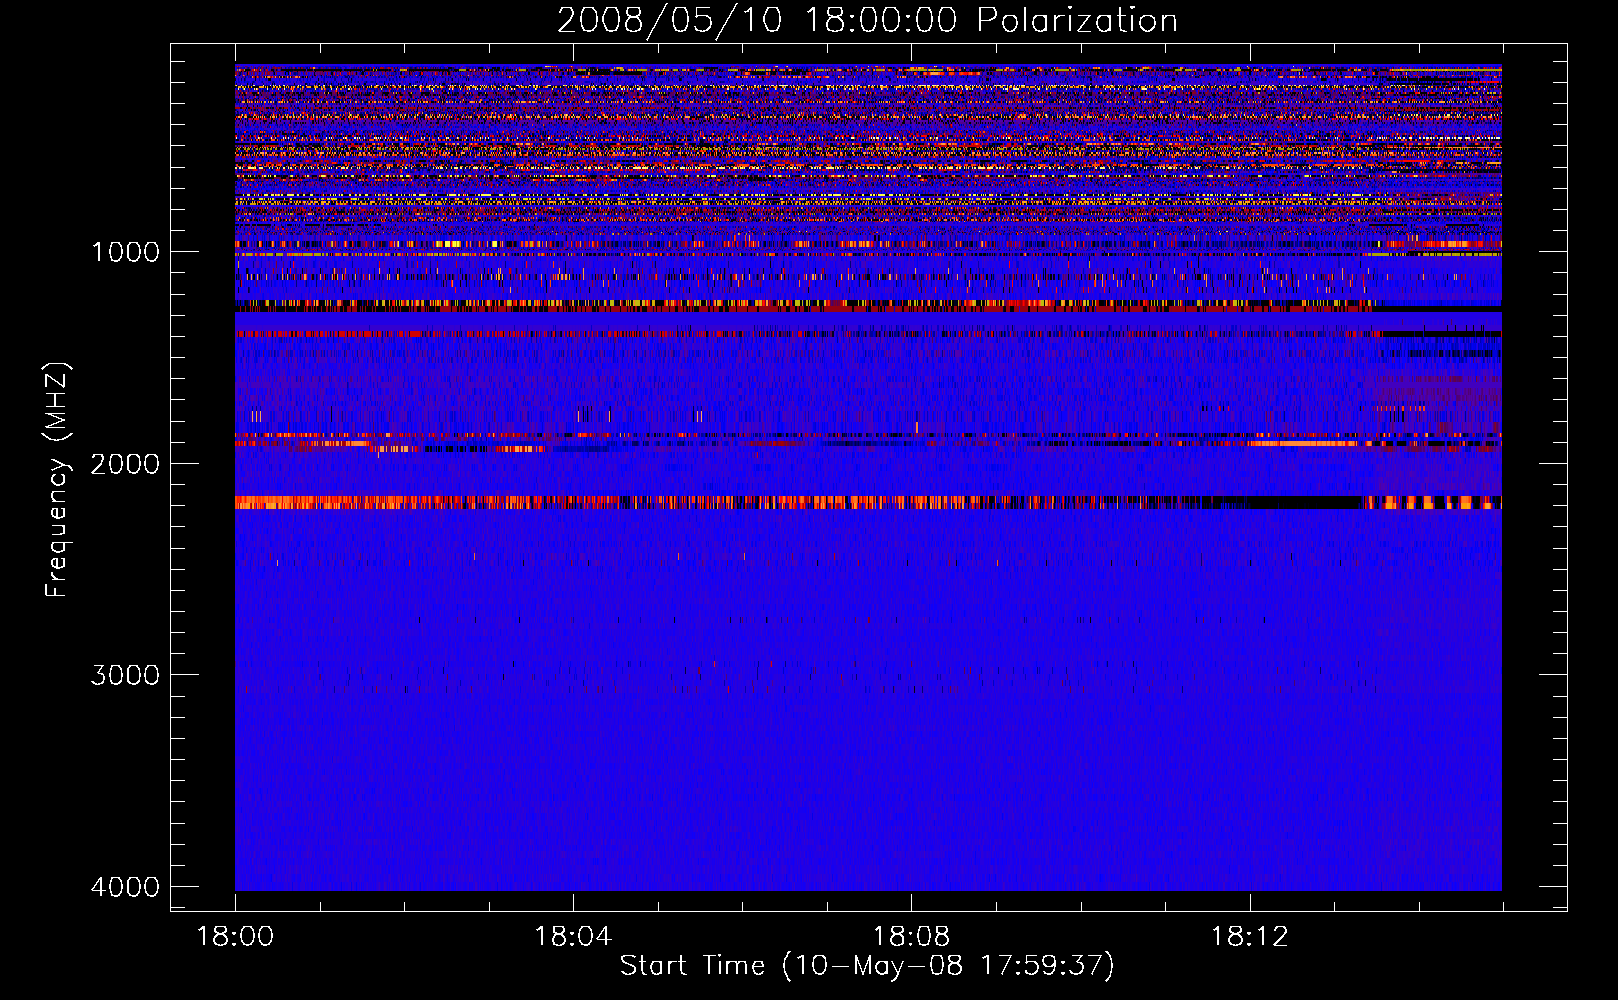Click the plot title '2008/05/10 18:00:00 Polarization'
The width and height of the screenshot is (1618, 1000).
[x=867, y=21]
